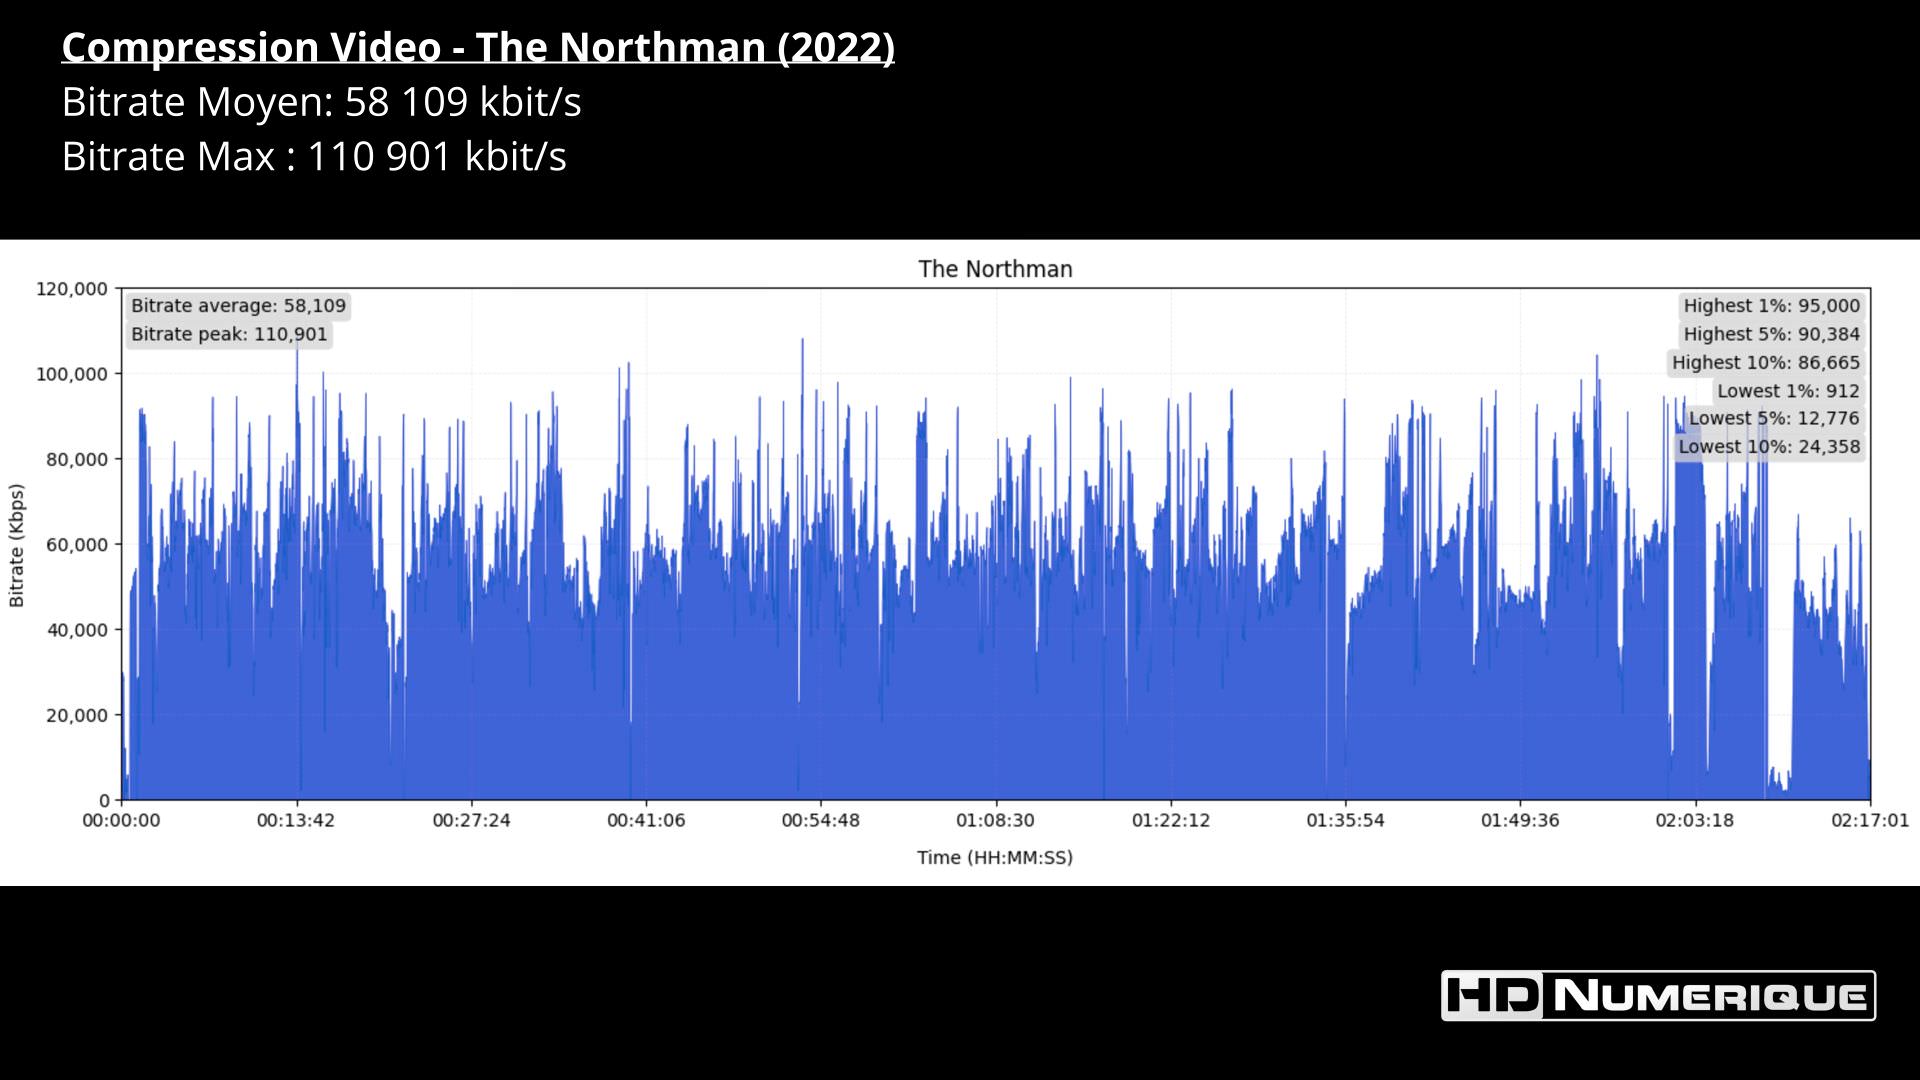
Task: Click the 01:22:12 time tick label
Action: coord(1170,821)
